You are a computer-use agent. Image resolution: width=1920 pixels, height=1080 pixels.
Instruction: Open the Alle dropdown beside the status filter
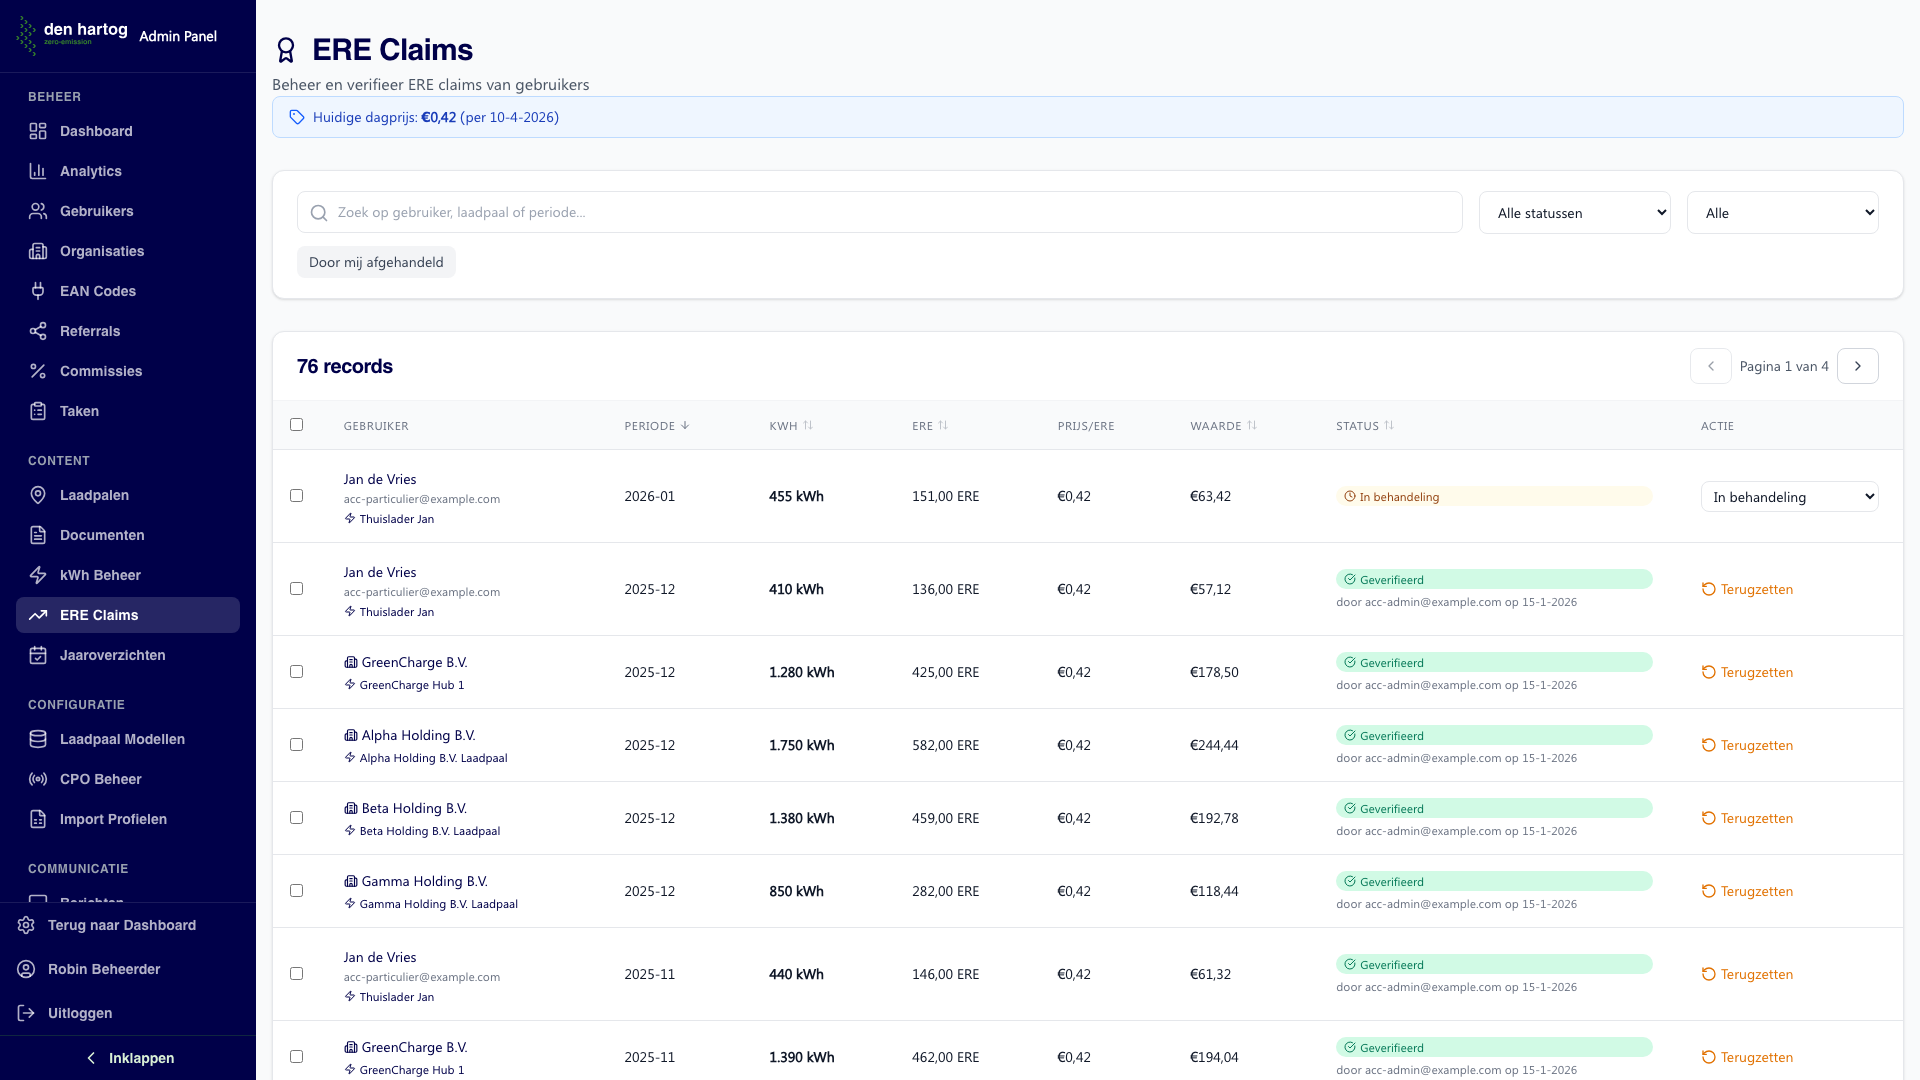[x=1782, y=212]
